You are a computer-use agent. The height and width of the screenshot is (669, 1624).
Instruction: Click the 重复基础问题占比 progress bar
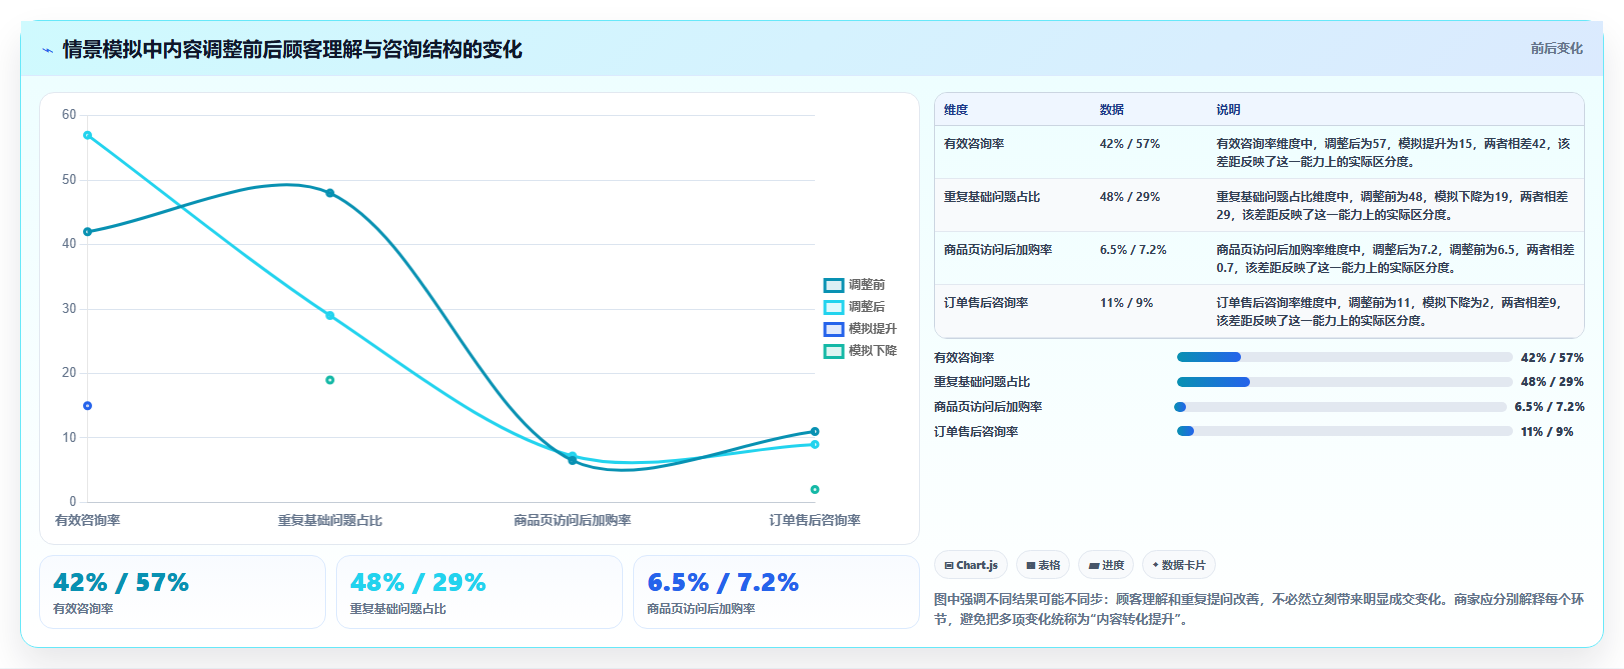pos(1344,382)
